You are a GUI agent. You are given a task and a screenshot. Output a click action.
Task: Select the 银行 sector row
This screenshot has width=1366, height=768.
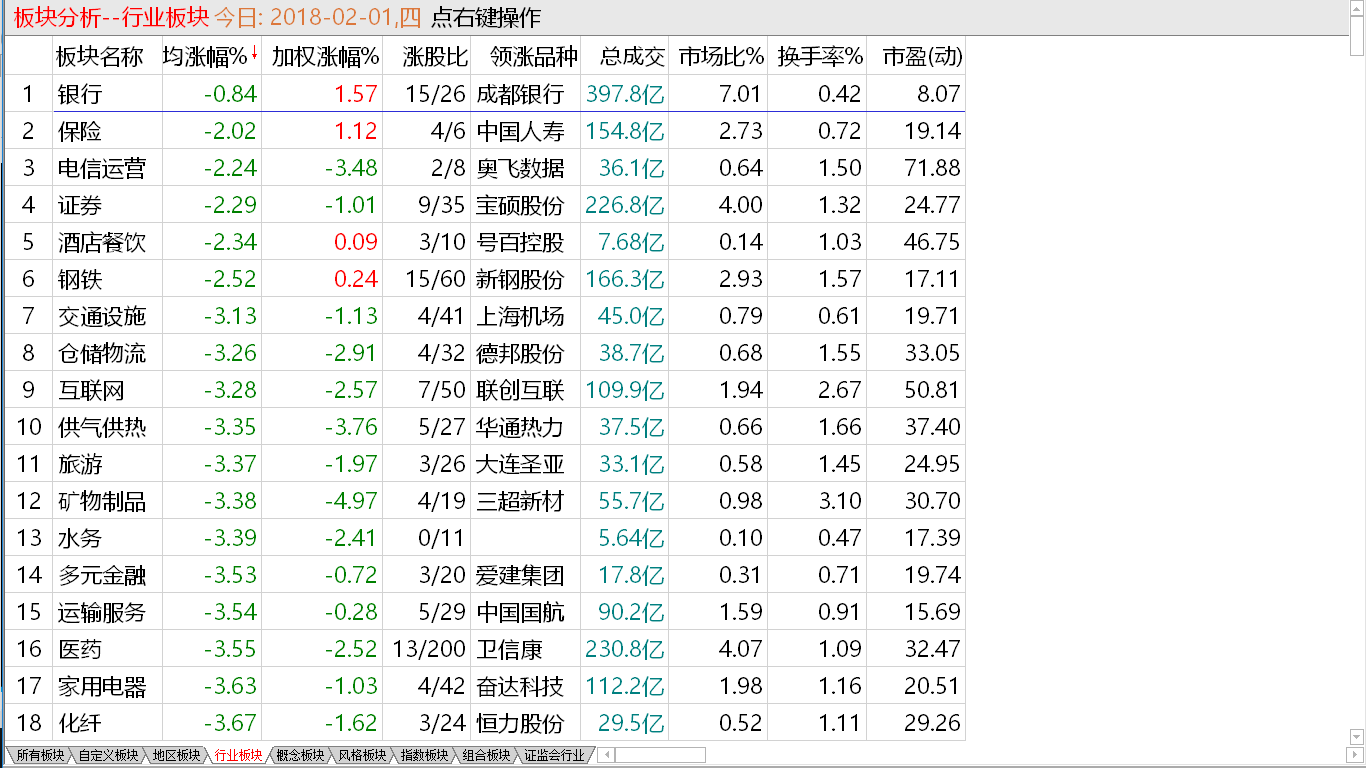[x=483, y=94]
